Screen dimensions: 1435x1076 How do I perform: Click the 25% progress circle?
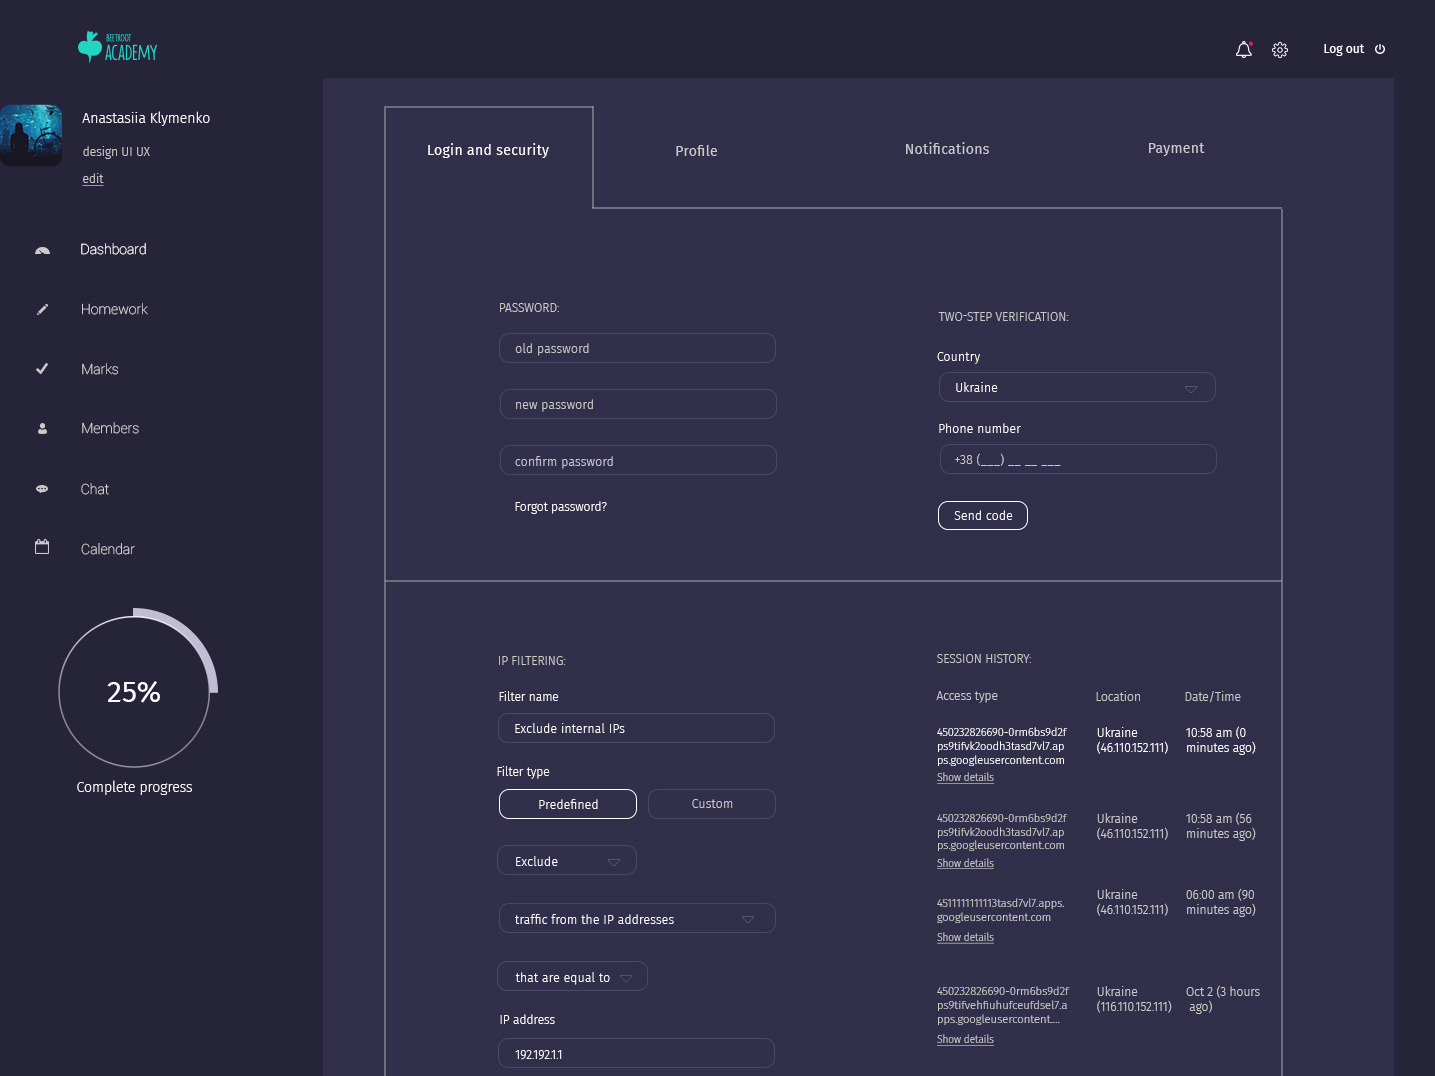134,690
